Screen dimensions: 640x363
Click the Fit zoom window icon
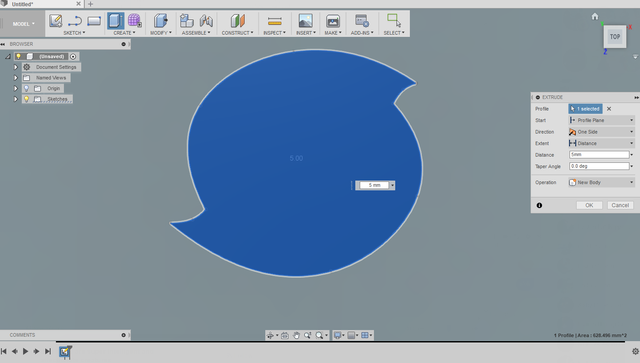coord(319,335)
